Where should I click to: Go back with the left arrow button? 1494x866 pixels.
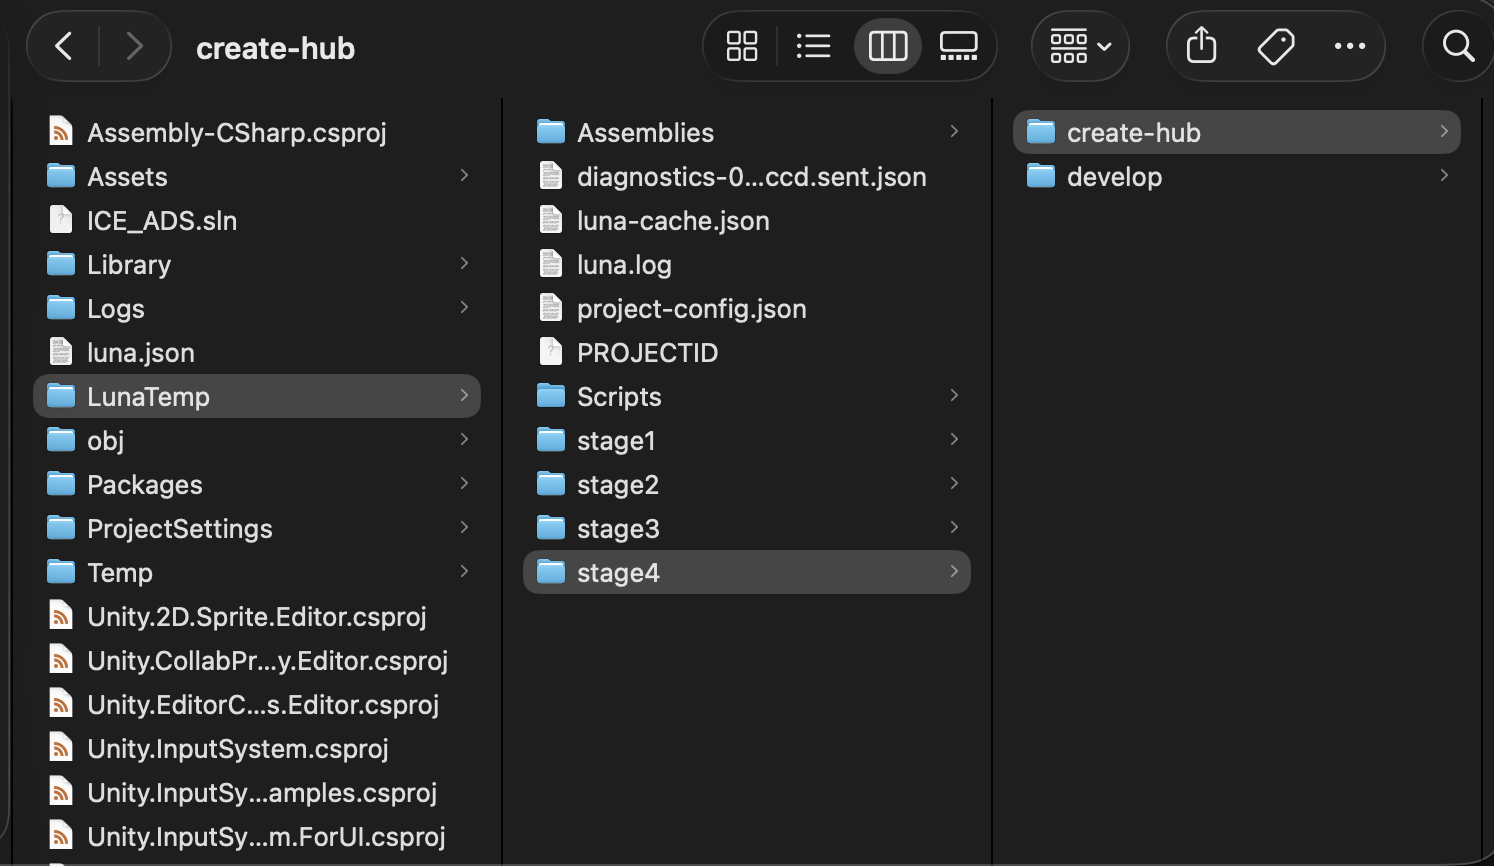(64, 46)
